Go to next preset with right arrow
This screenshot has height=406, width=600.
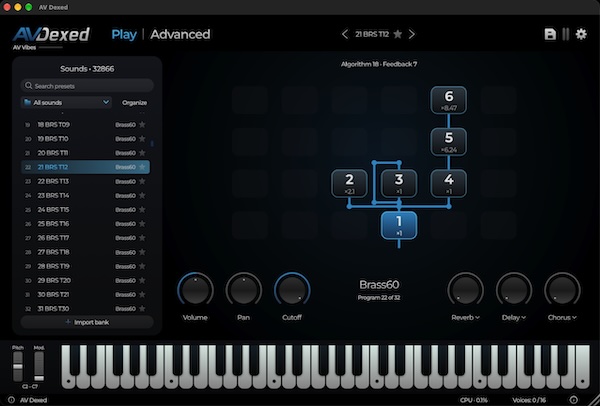[x=412, y=34]
